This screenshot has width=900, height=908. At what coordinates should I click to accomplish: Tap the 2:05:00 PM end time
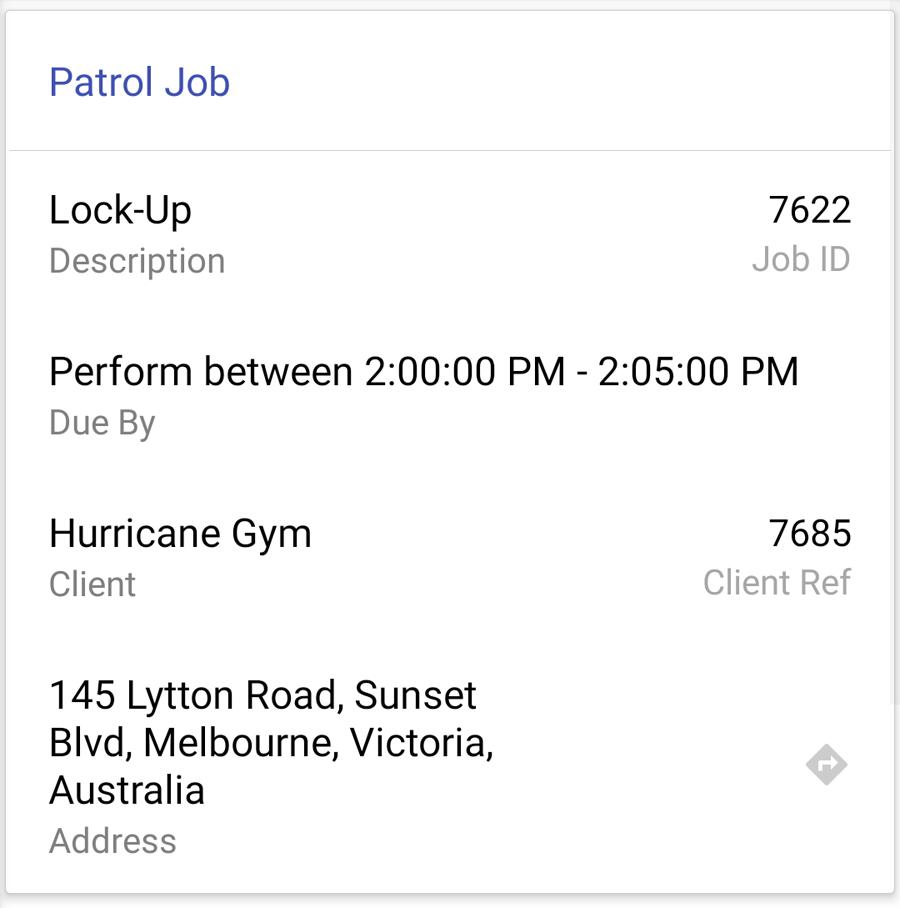coord(698,371)
